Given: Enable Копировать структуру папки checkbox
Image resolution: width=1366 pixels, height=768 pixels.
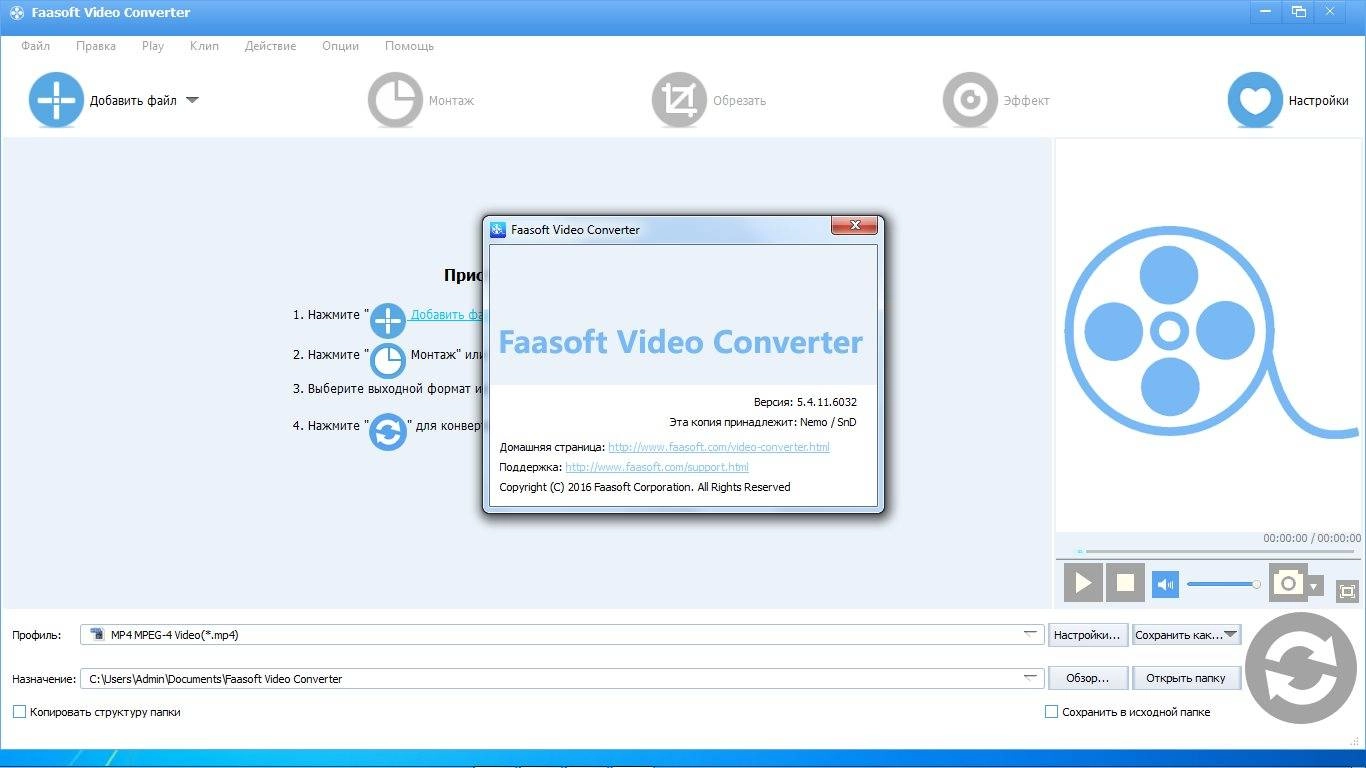Looking at the screenshot, I should [19, 712].
